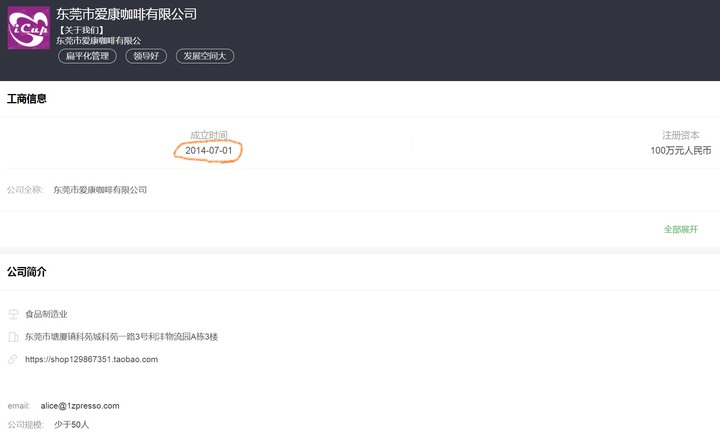
Task: Click the iCup company logo
Action: pos(28,28)
